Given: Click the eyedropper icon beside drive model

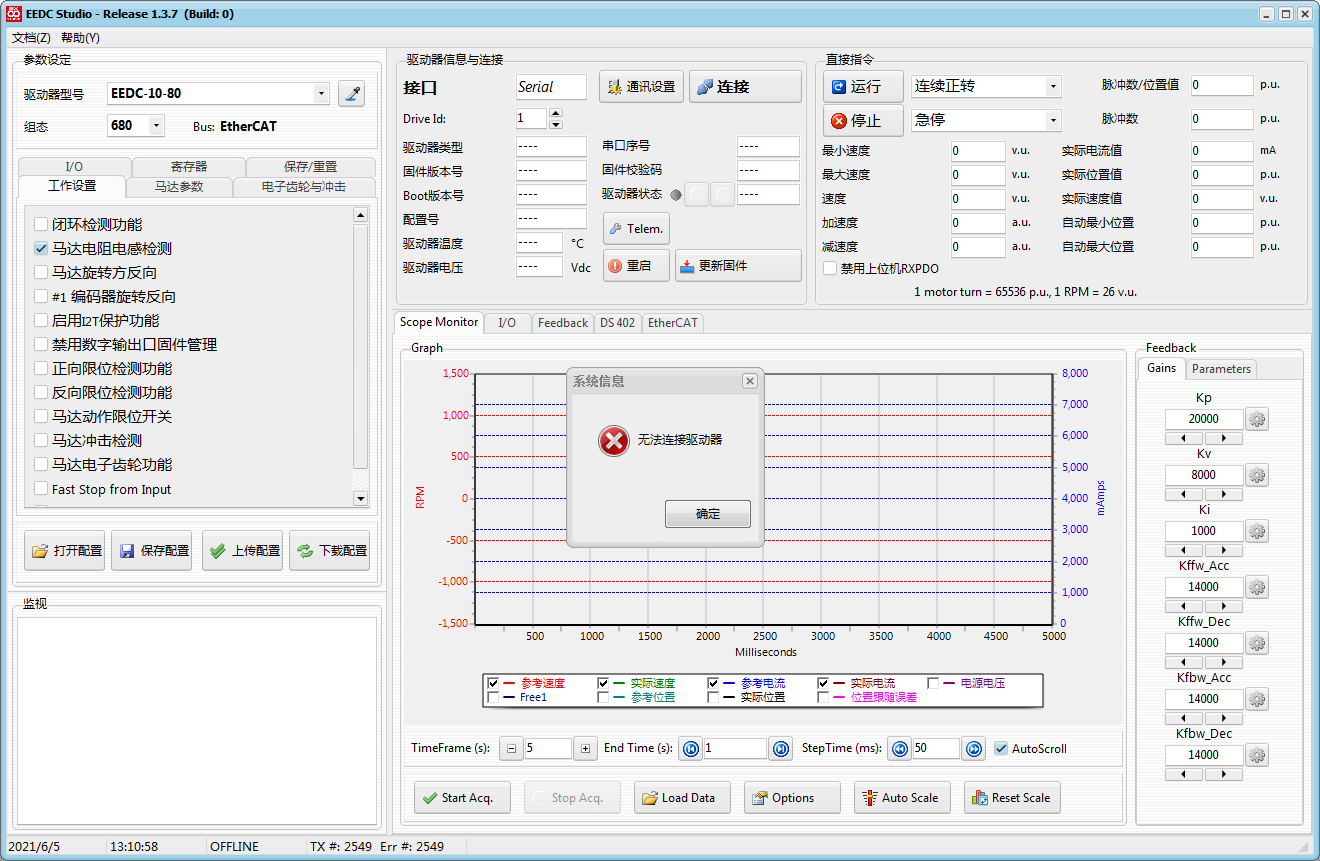Looking at the screenshot, I should point(351,94).
